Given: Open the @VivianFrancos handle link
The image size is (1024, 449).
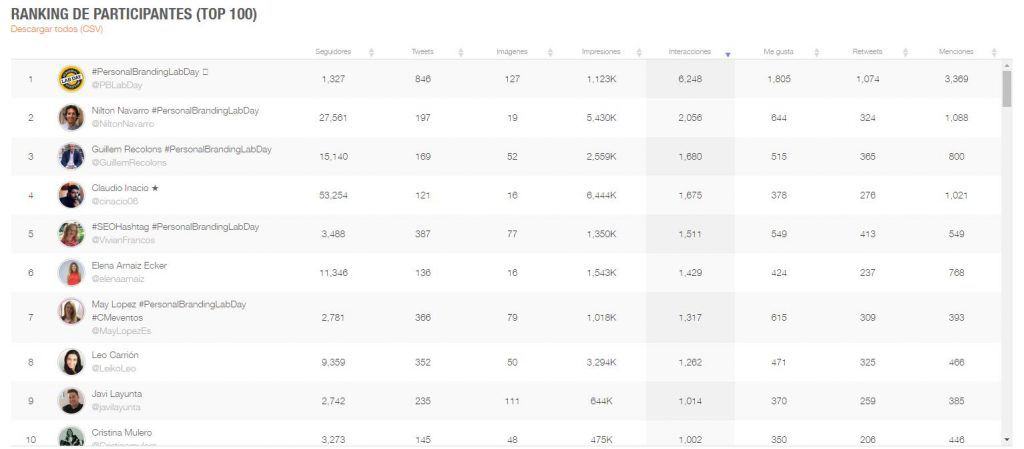Looking at the screenshot, I should (123, 240).
